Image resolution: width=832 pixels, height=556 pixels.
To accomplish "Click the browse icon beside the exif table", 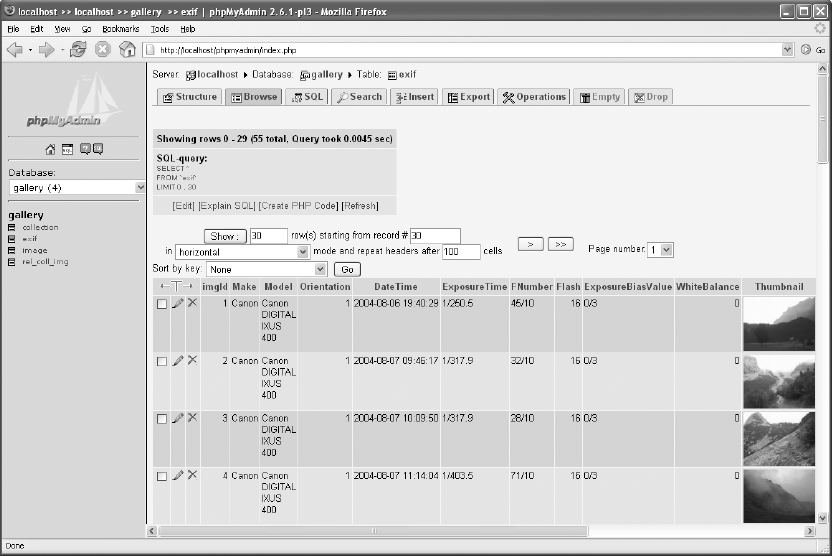I will 12,239.
